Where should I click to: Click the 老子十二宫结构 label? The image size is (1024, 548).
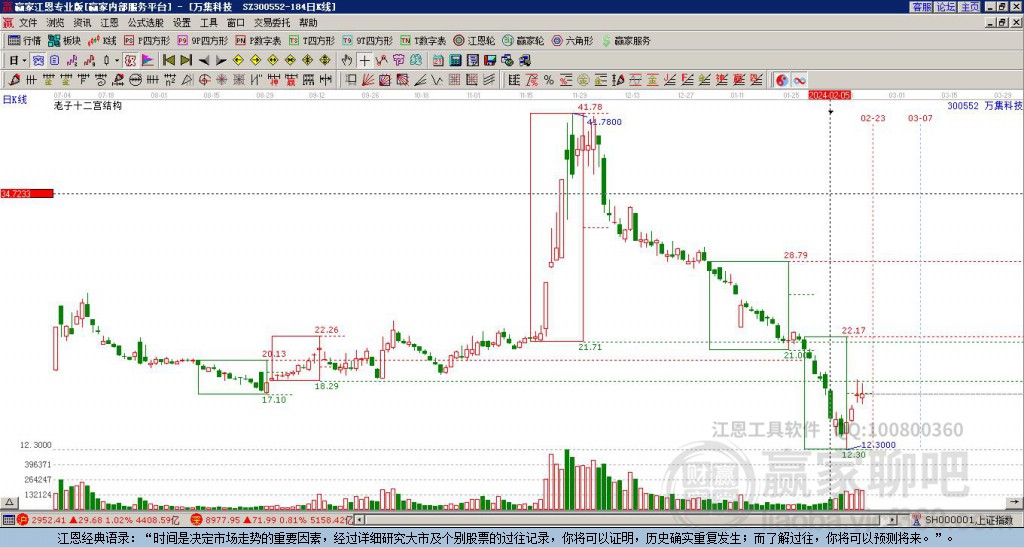point(88,105)
